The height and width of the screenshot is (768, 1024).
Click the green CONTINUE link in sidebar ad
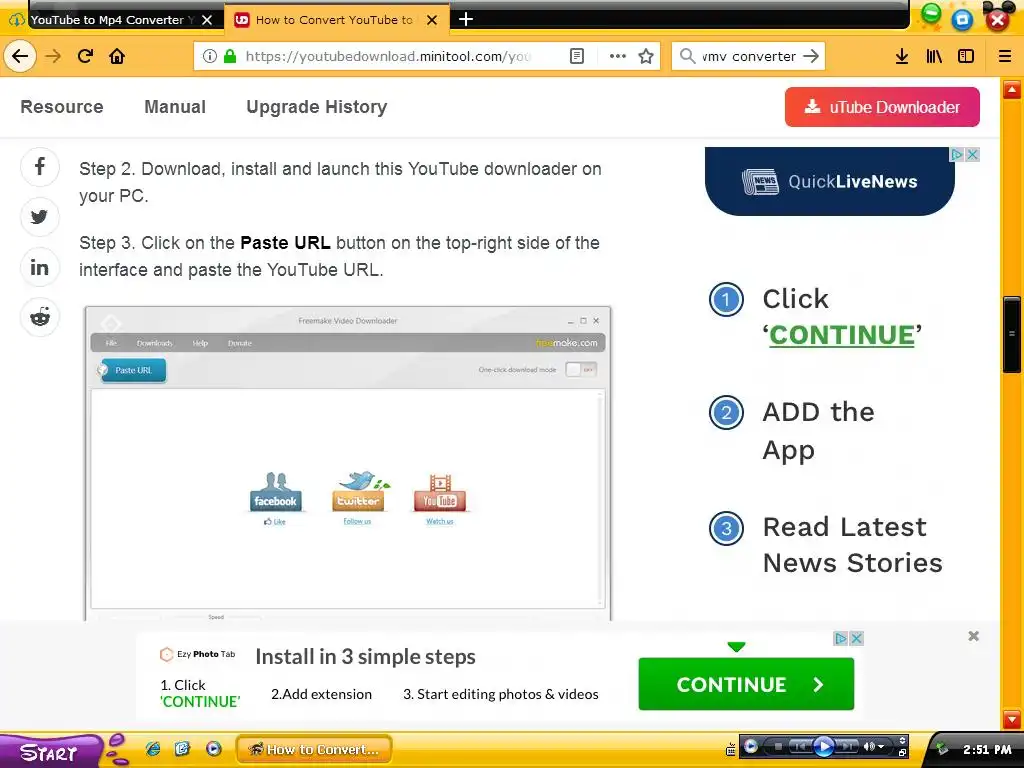pos(842,336)
